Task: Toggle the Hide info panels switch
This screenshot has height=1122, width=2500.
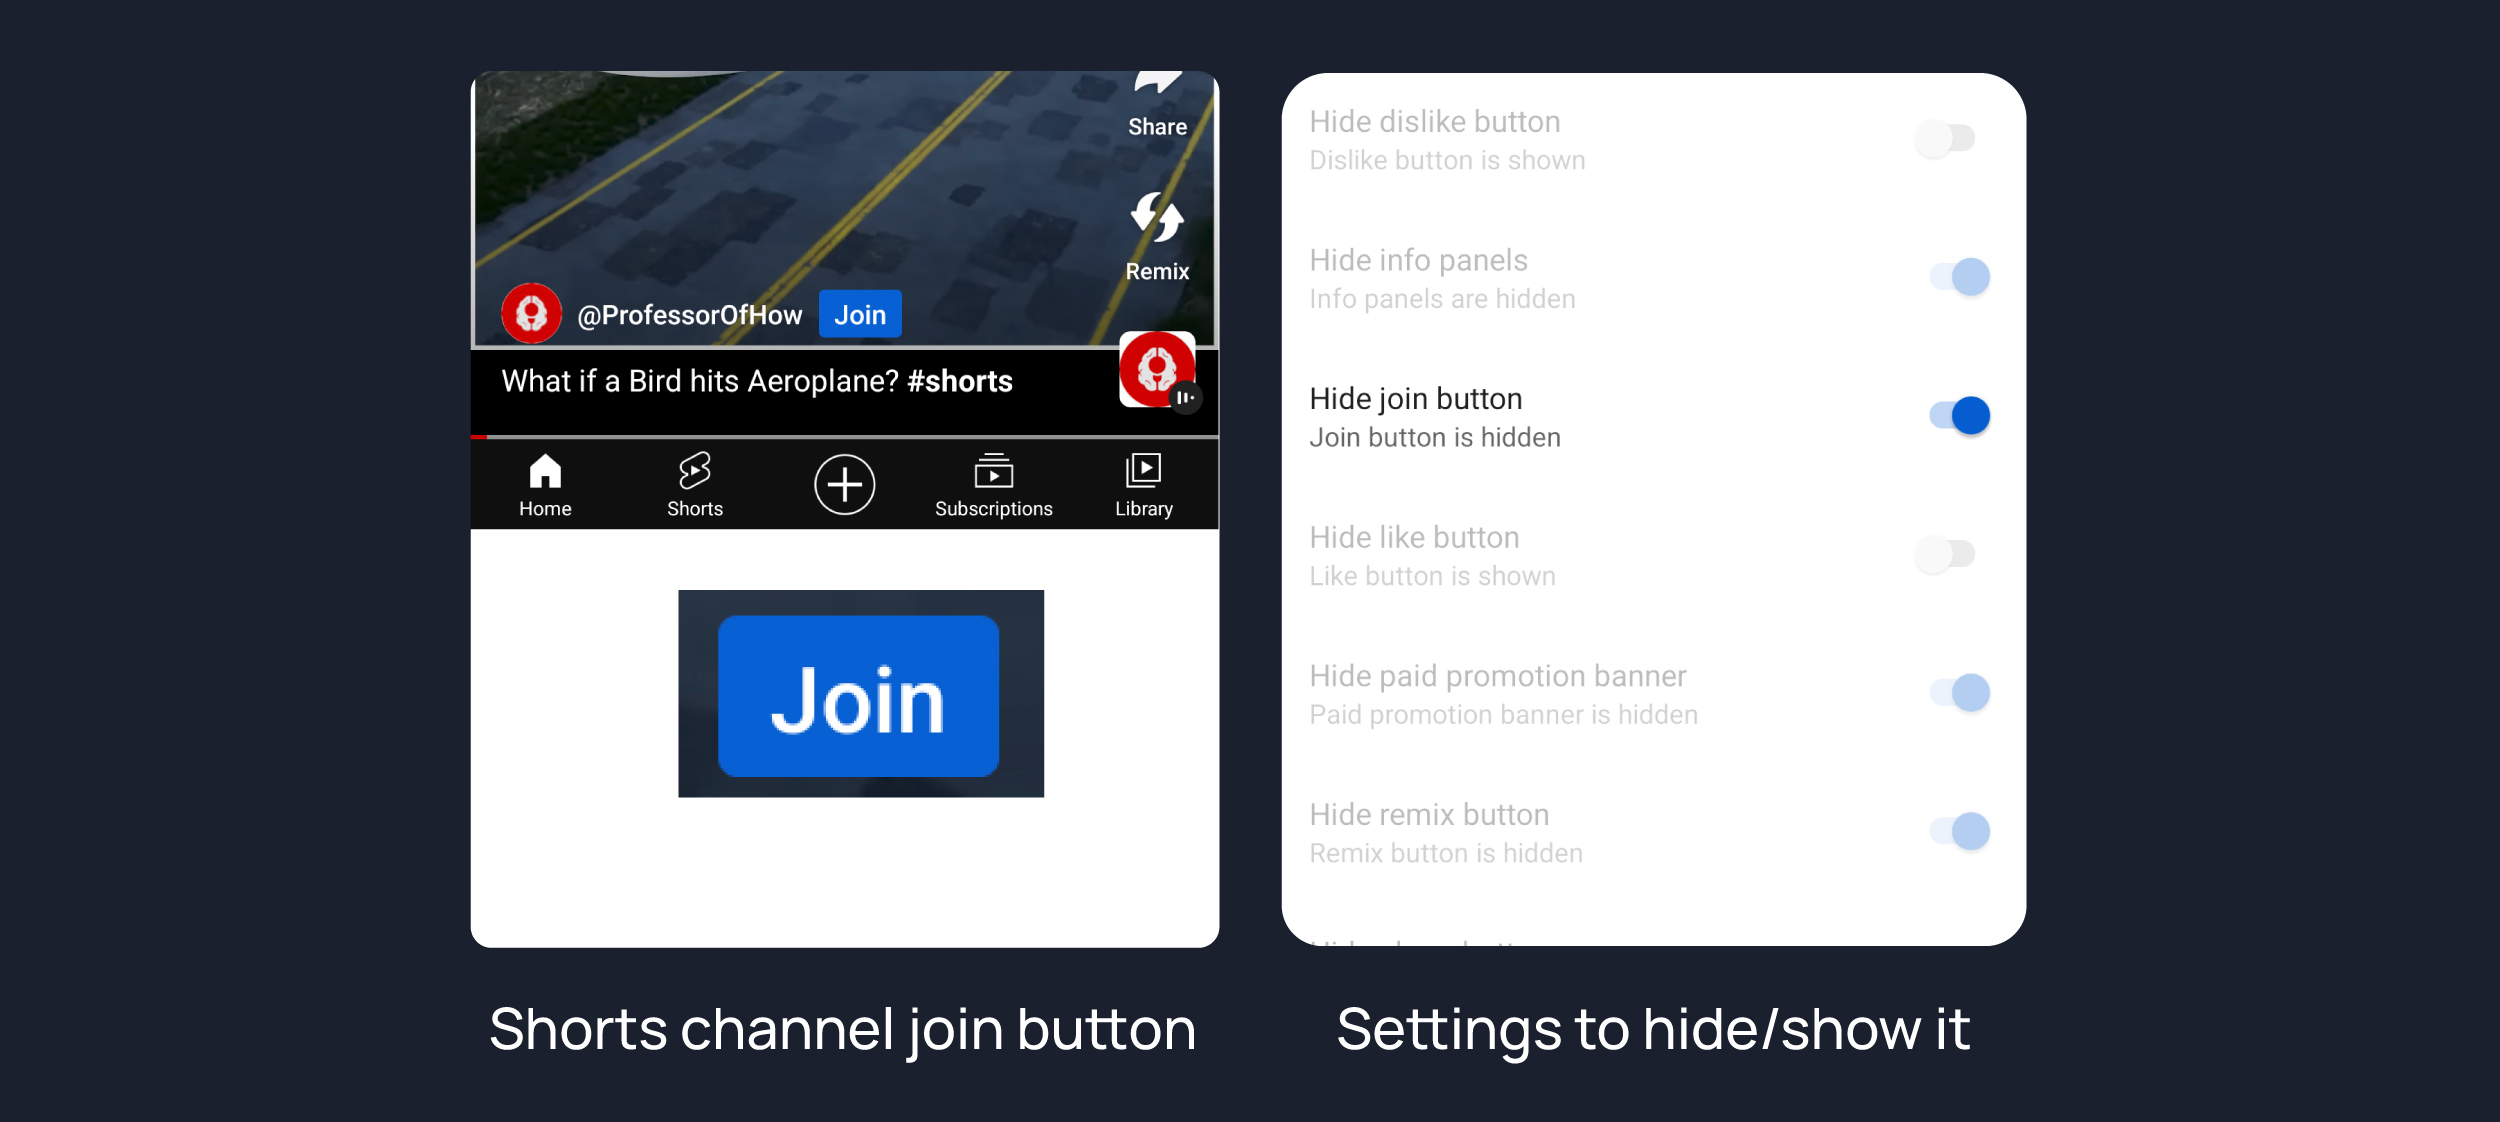Action: point(1960,277)
